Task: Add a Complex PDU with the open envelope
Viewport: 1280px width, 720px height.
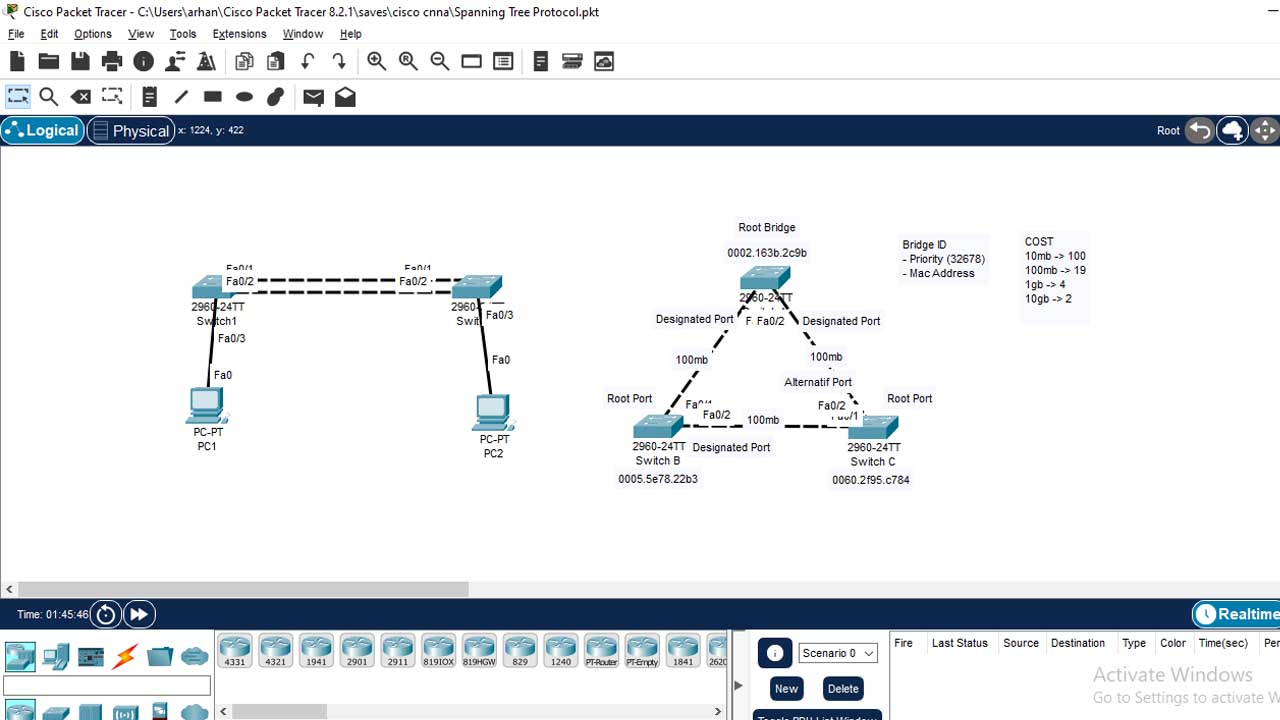Action: 345,97
